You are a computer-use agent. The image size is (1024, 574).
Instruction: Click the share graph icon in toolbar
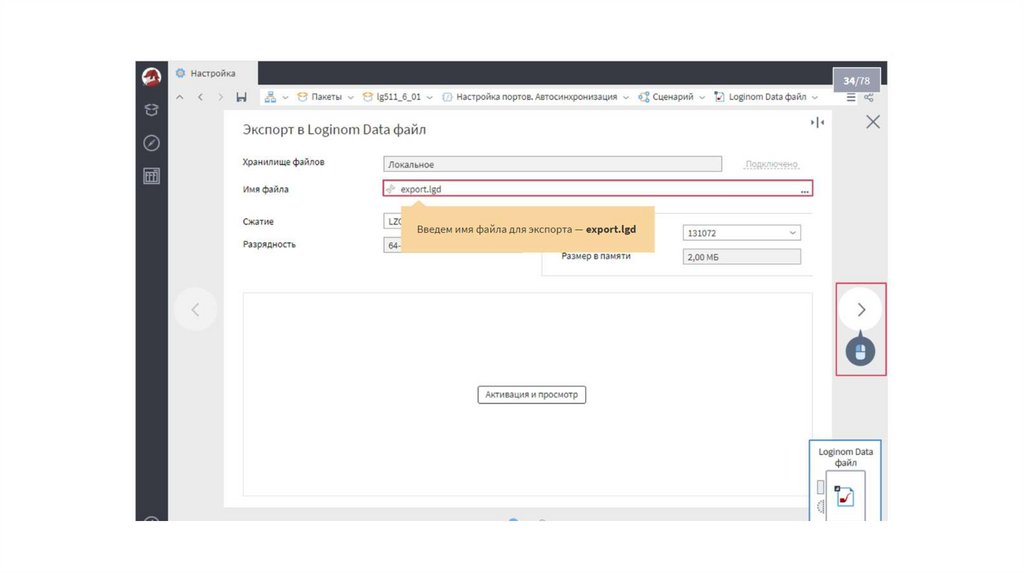869,97
